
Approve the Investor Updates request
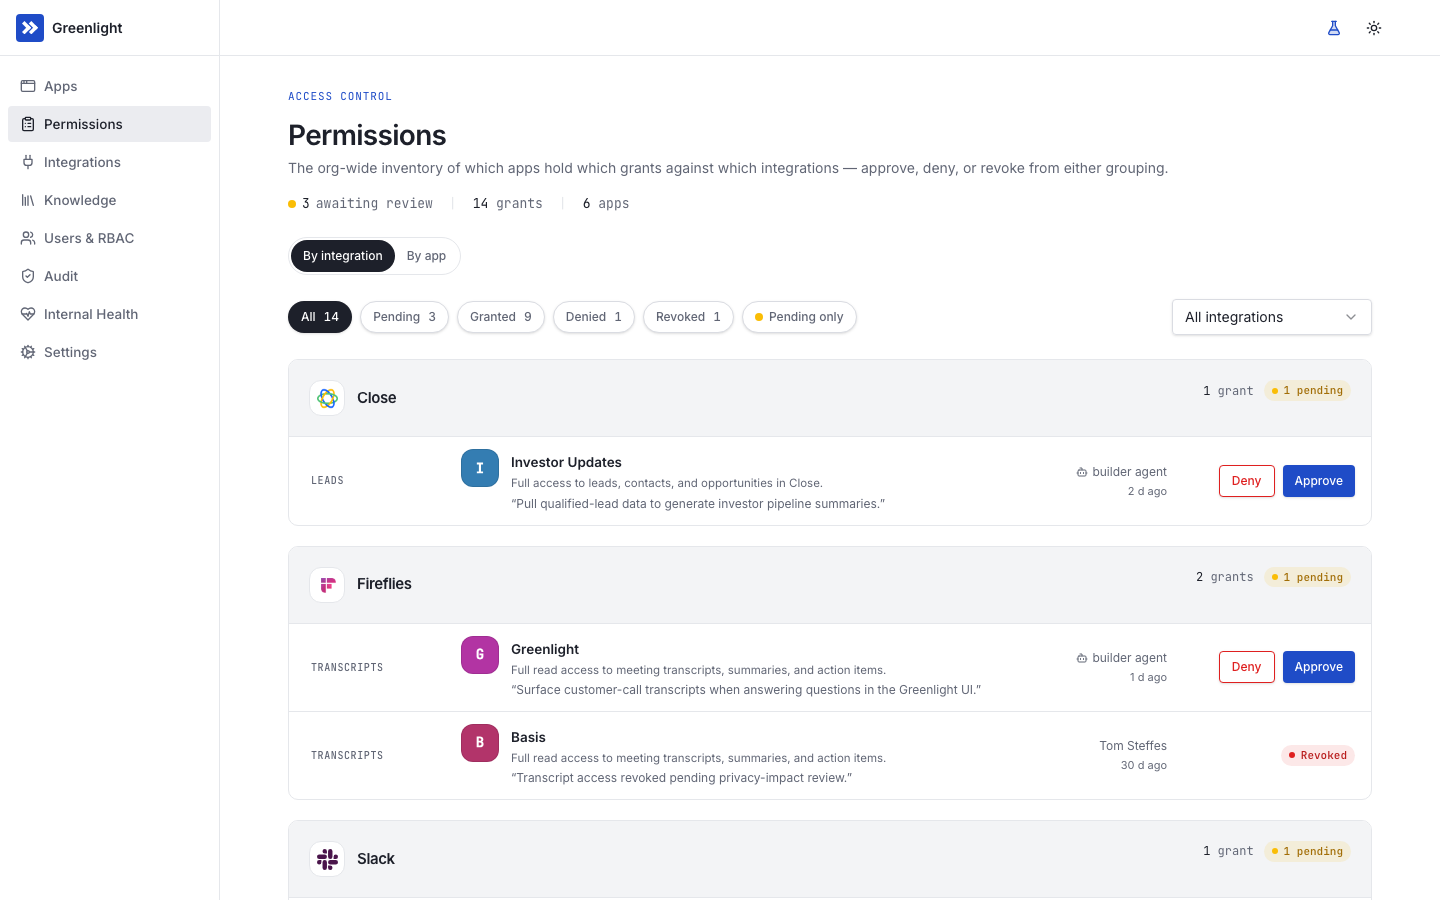(1319, 481)
